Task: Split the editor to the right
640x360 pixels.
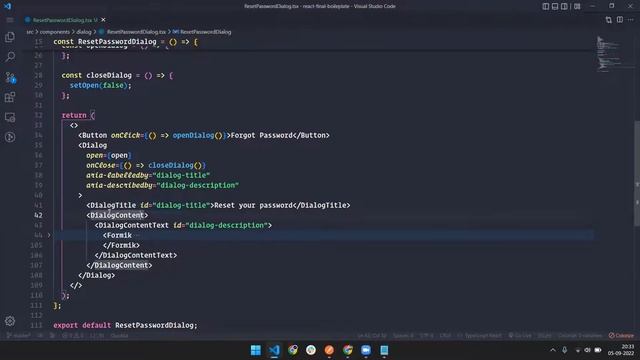Action: coord(620,20)
